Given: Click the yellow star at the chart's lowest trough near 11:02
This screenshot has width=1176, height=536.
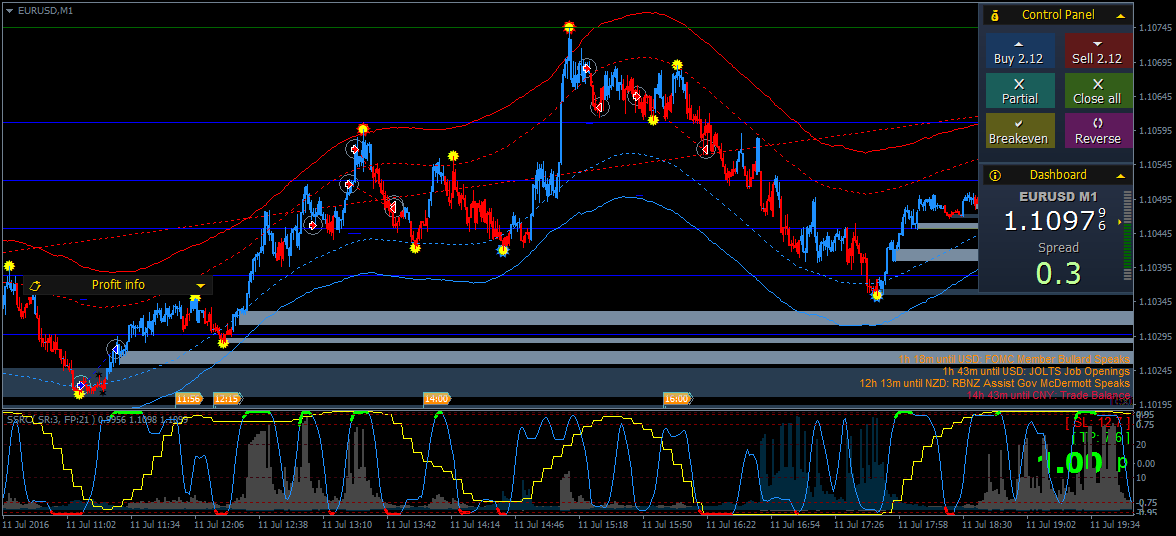Looking at the screenshot, I should click(x=79, y=393).
